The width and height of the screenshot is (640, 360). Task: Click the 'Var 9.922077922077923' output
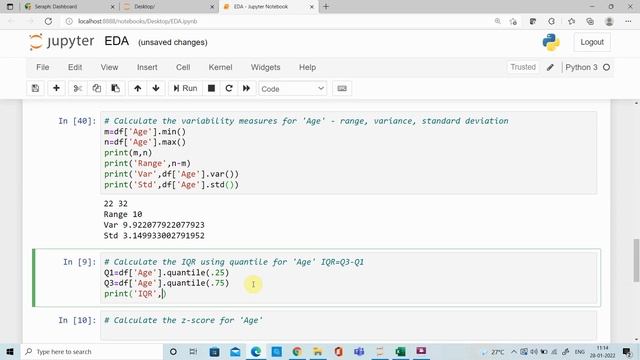click(x=154, y=225)
